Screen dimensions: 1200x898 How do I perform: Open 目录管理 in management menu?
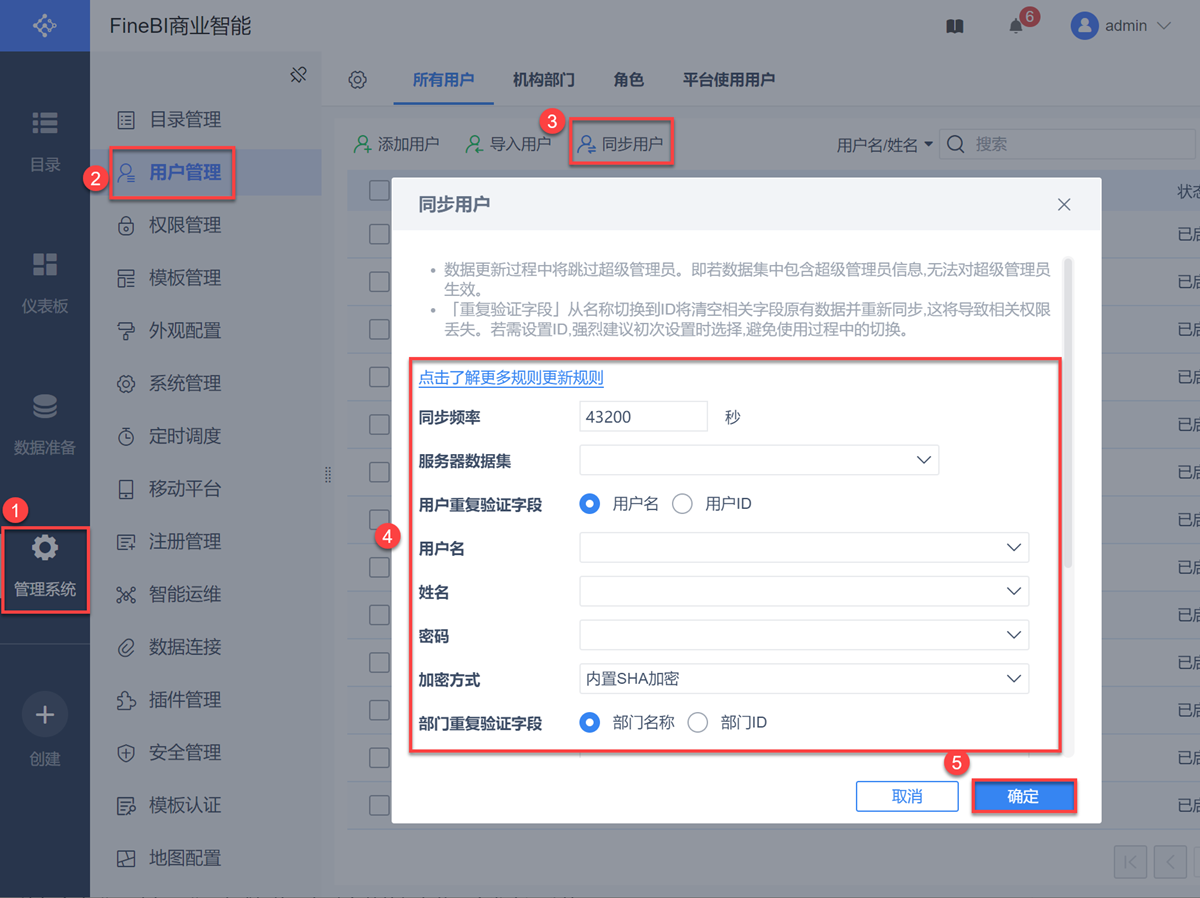205,120
